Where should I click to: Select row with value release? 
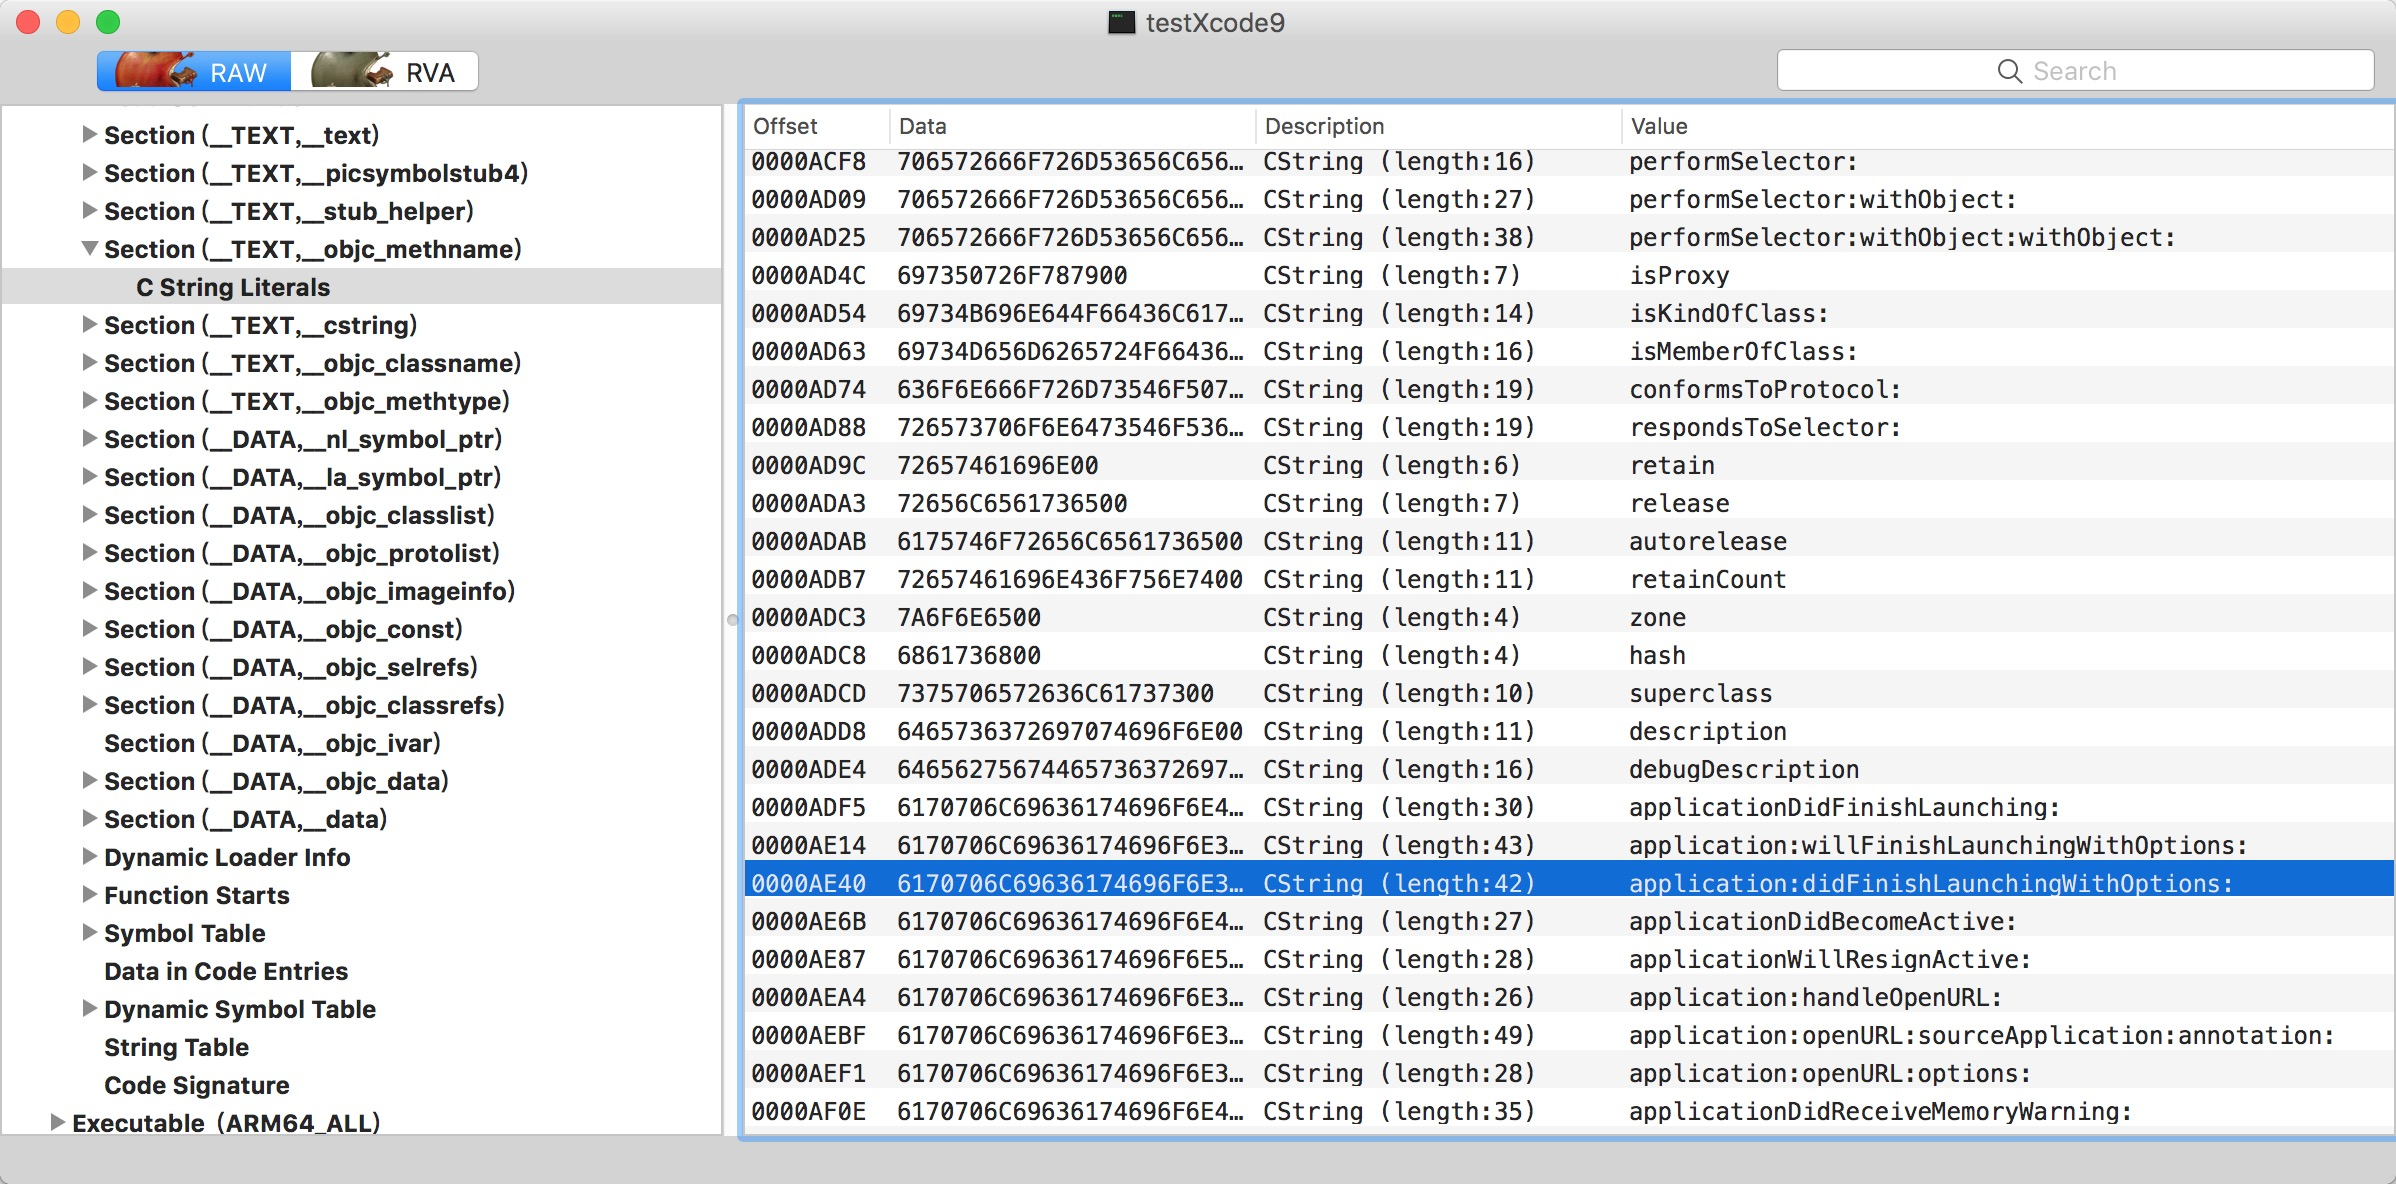1569,503
